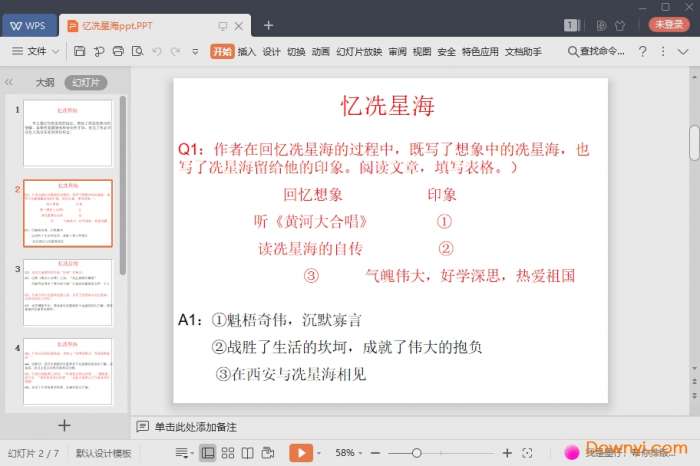
Task: Click the slide panel scrollbar
Action: [x=123, y=185]
